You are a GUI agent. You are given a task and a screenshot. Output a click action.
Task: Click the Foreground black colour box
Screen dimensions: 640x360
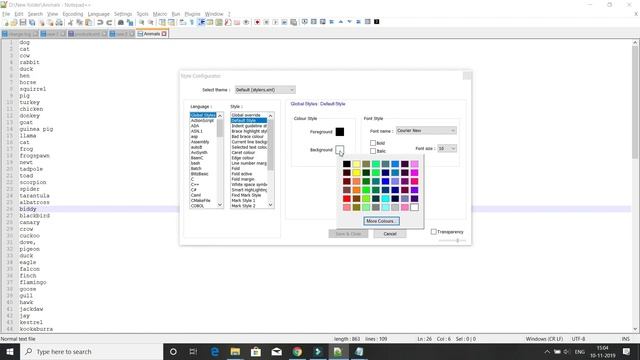pos(340,132)
